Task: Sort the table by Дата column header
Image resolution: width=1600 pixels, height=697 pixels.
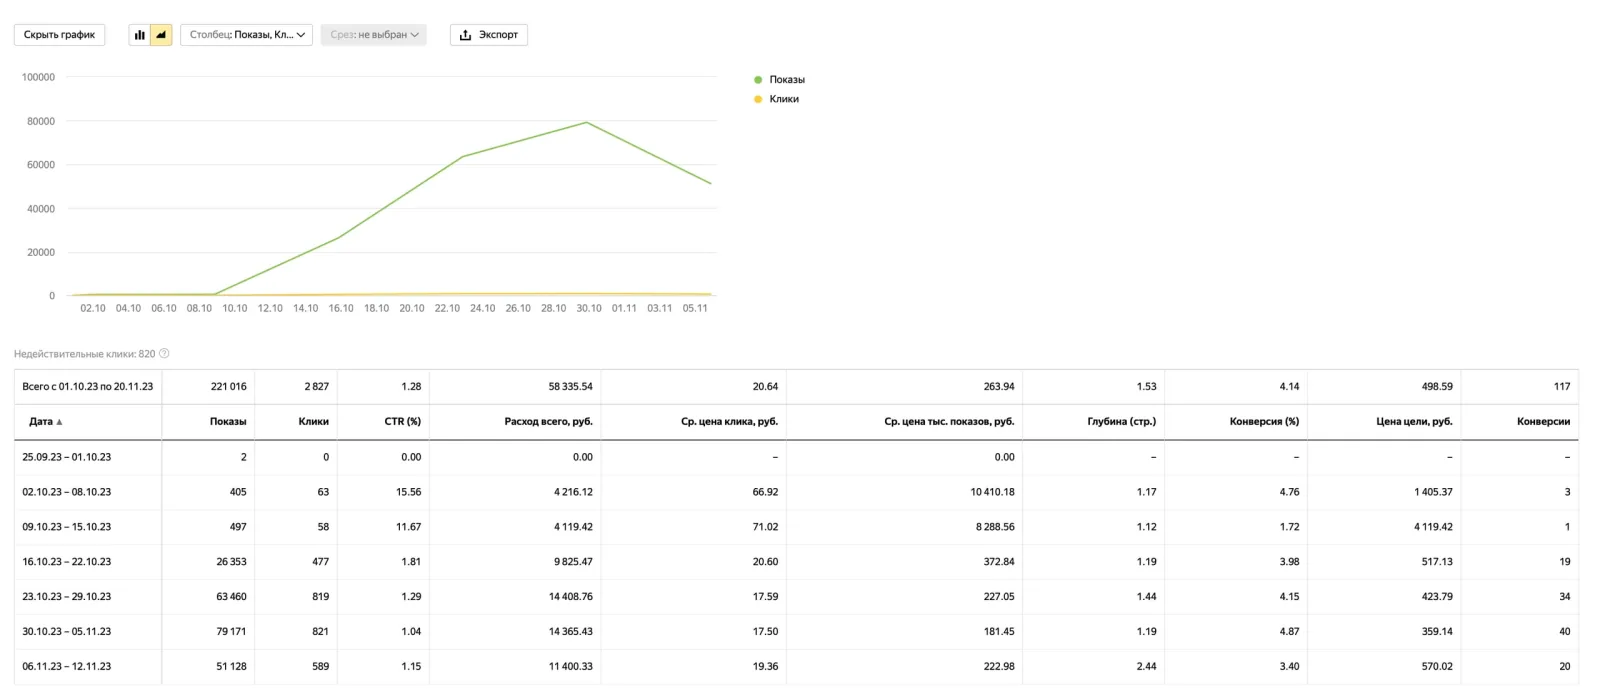Action: tap(46, 422)
